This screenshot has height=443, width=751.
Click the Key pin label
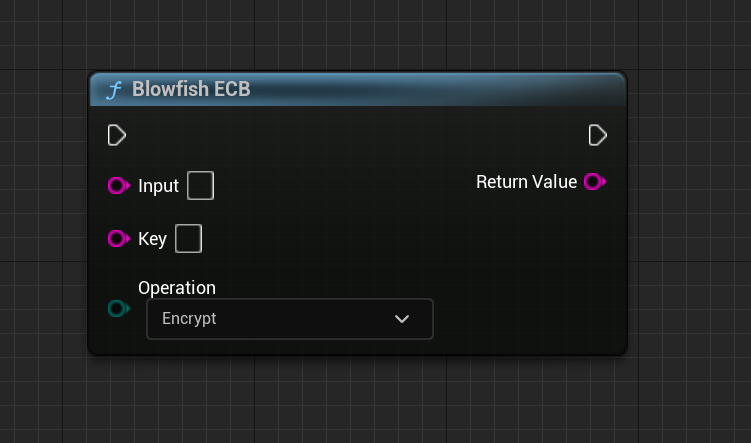(x=152, y=239)
